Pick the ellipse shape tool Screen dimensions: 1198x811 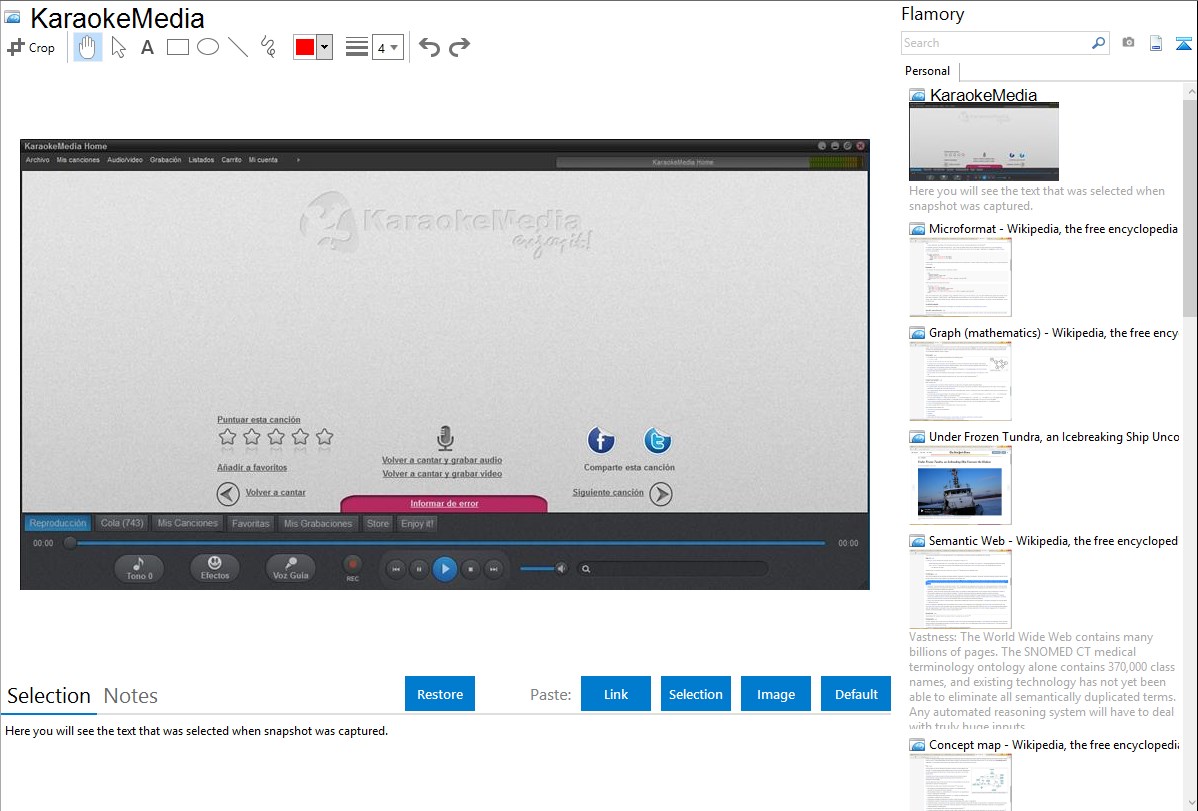208,47
